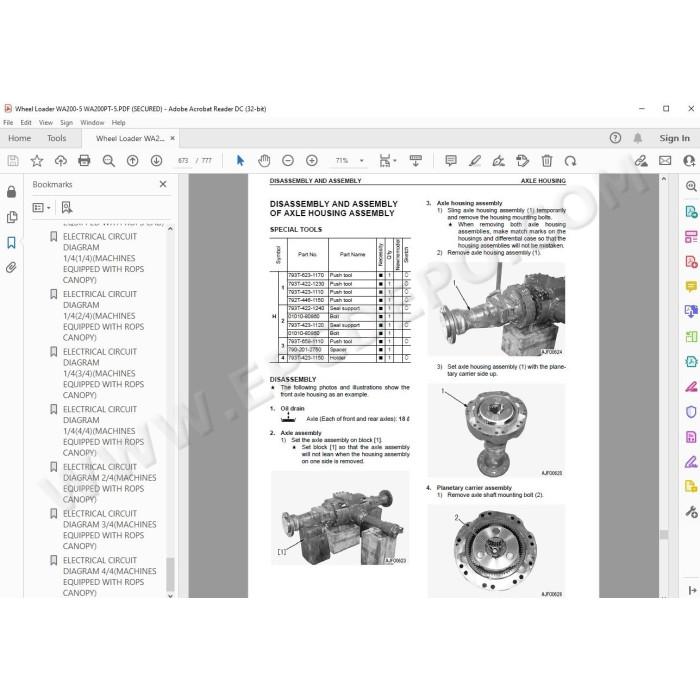
Task: Open More Tools wrench icon
Action: point(691,511)
